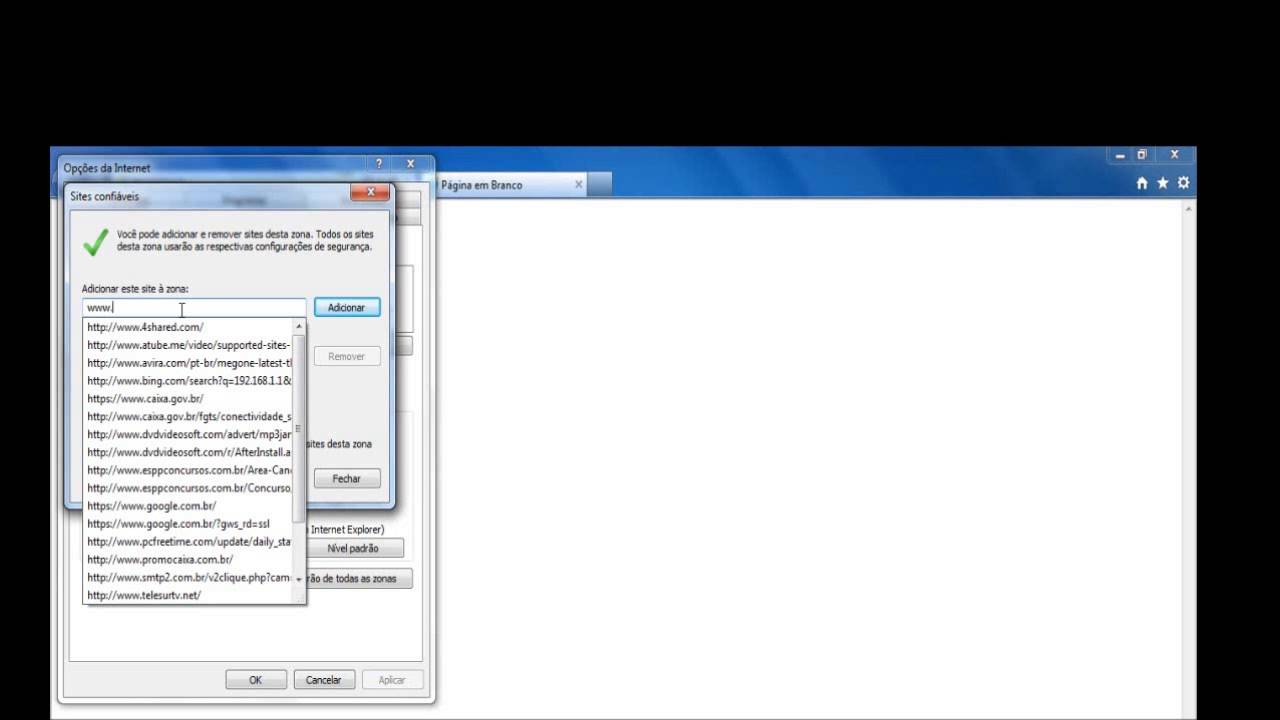
Task: Close the Opções da Internet dialog
Action: click(x=410, y=163)
